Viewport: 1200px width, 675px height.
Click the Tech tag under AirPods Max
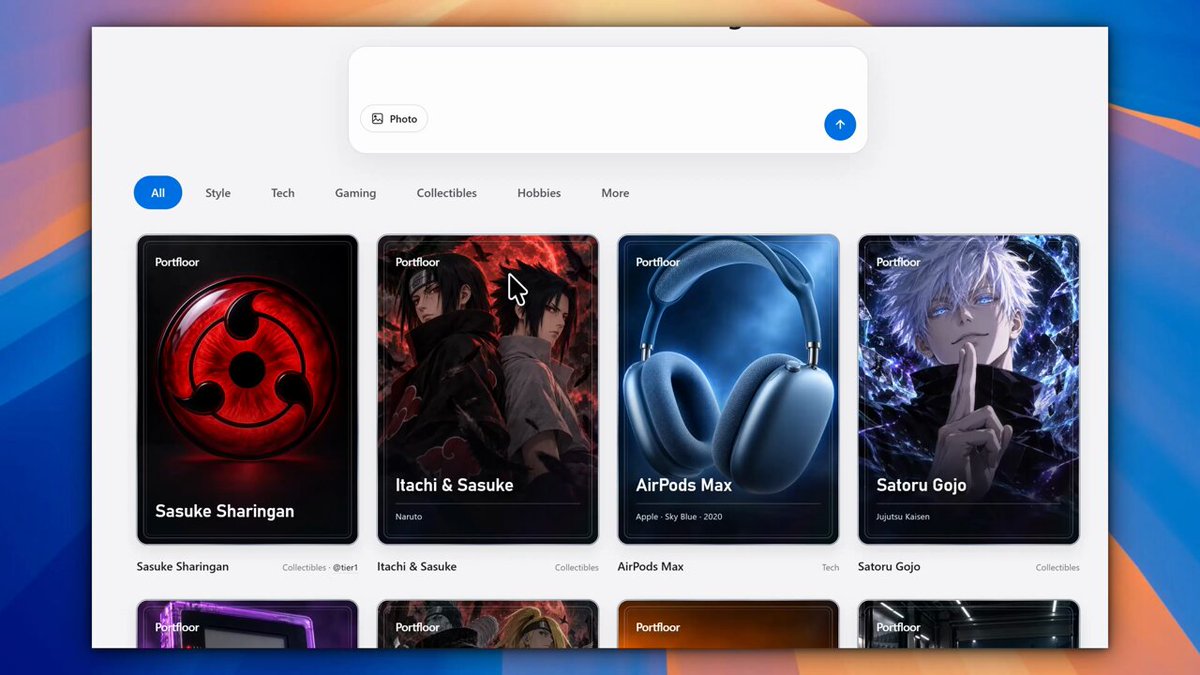[831, 568]
